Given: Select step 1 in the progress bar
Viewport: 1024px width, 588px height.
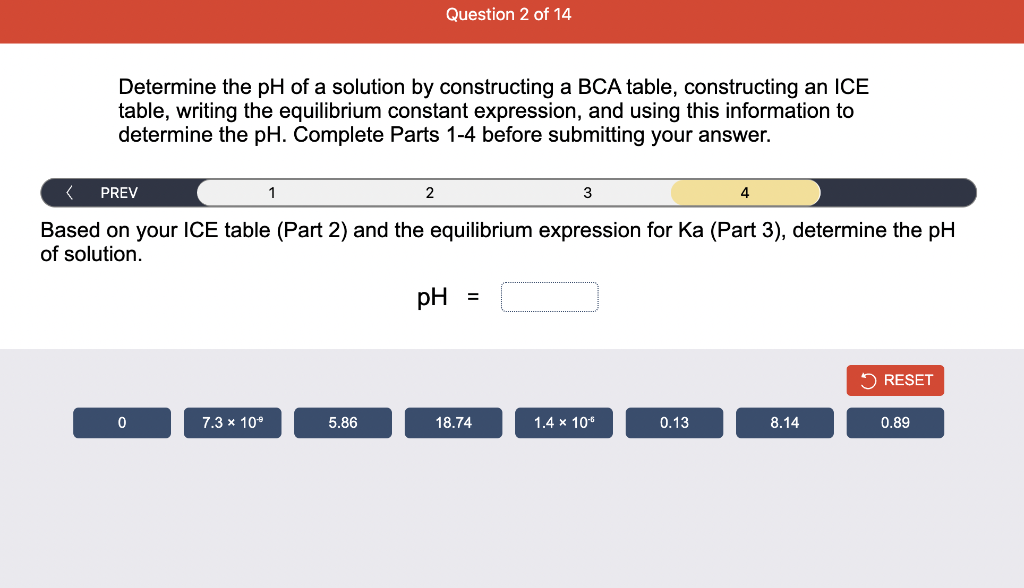Looking at the screenshot, I should [x=271, y=192].
